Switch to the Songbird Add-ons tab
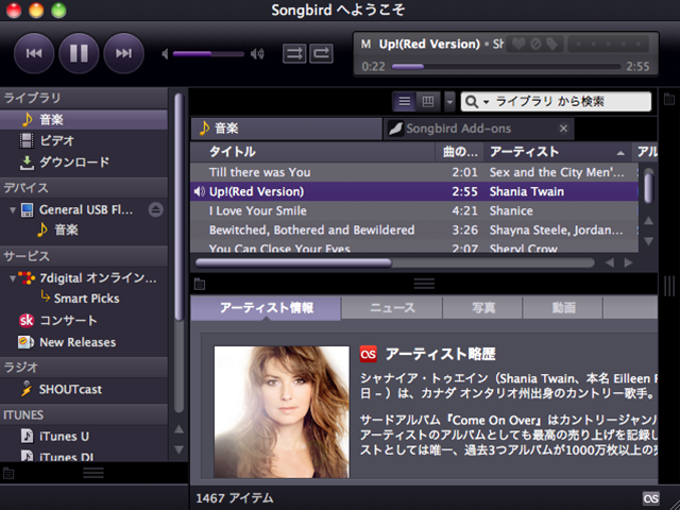680x510 pixels. tap(479, 129)
